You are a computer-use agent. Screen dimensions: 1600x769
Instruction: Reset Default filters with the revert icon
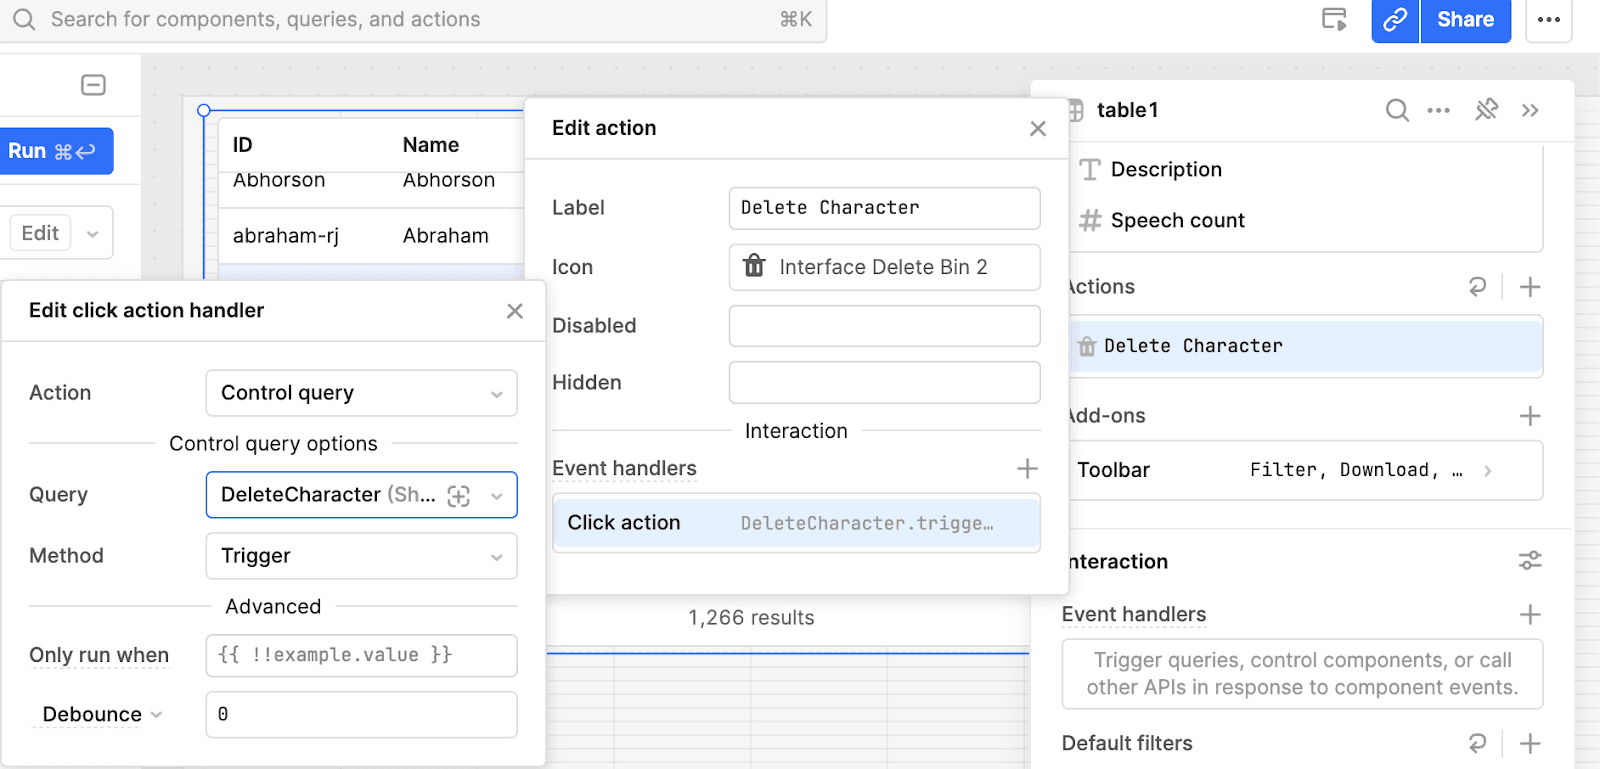click(x=1477, y=743)
